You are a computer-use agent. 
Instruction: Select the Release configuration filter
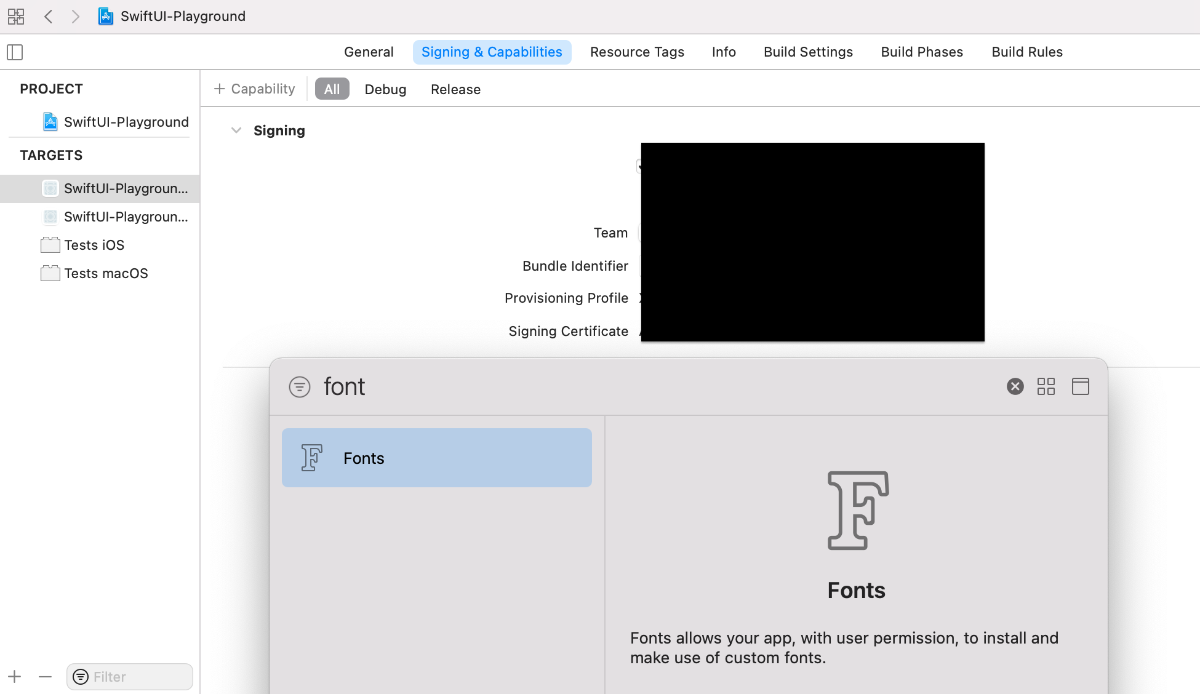456,89
